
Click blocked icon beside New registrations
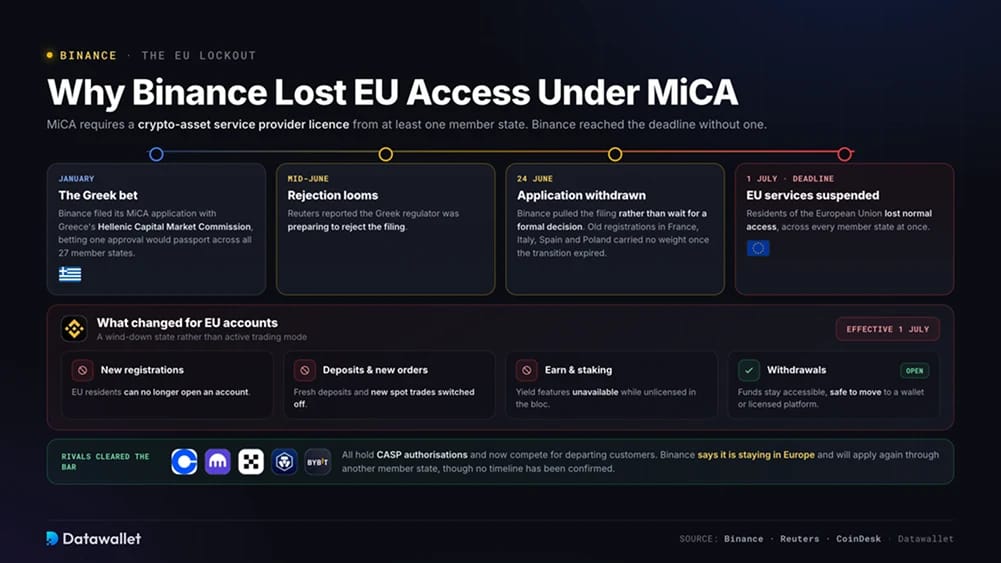pyautogui.click(x=82, y=370)
